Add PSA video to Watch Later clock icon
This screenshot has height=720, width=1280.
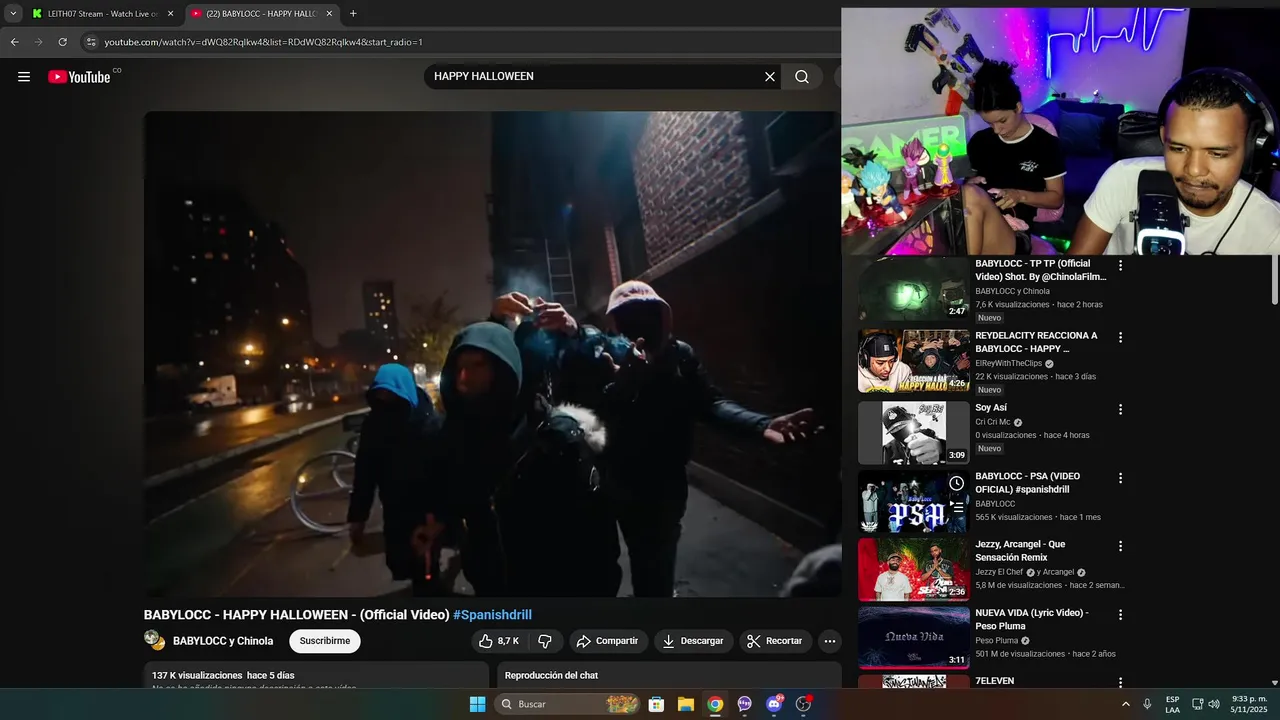(957, 484)
